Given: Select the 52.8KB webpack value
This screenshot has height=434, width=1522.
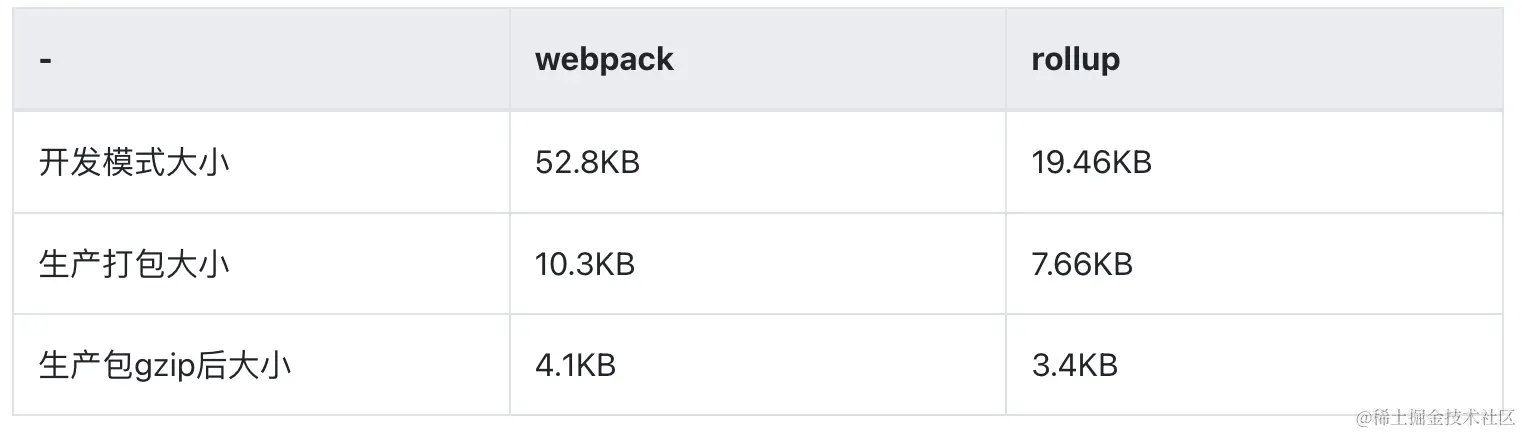Looking at the screenshot, I should [x=587, y=163].
